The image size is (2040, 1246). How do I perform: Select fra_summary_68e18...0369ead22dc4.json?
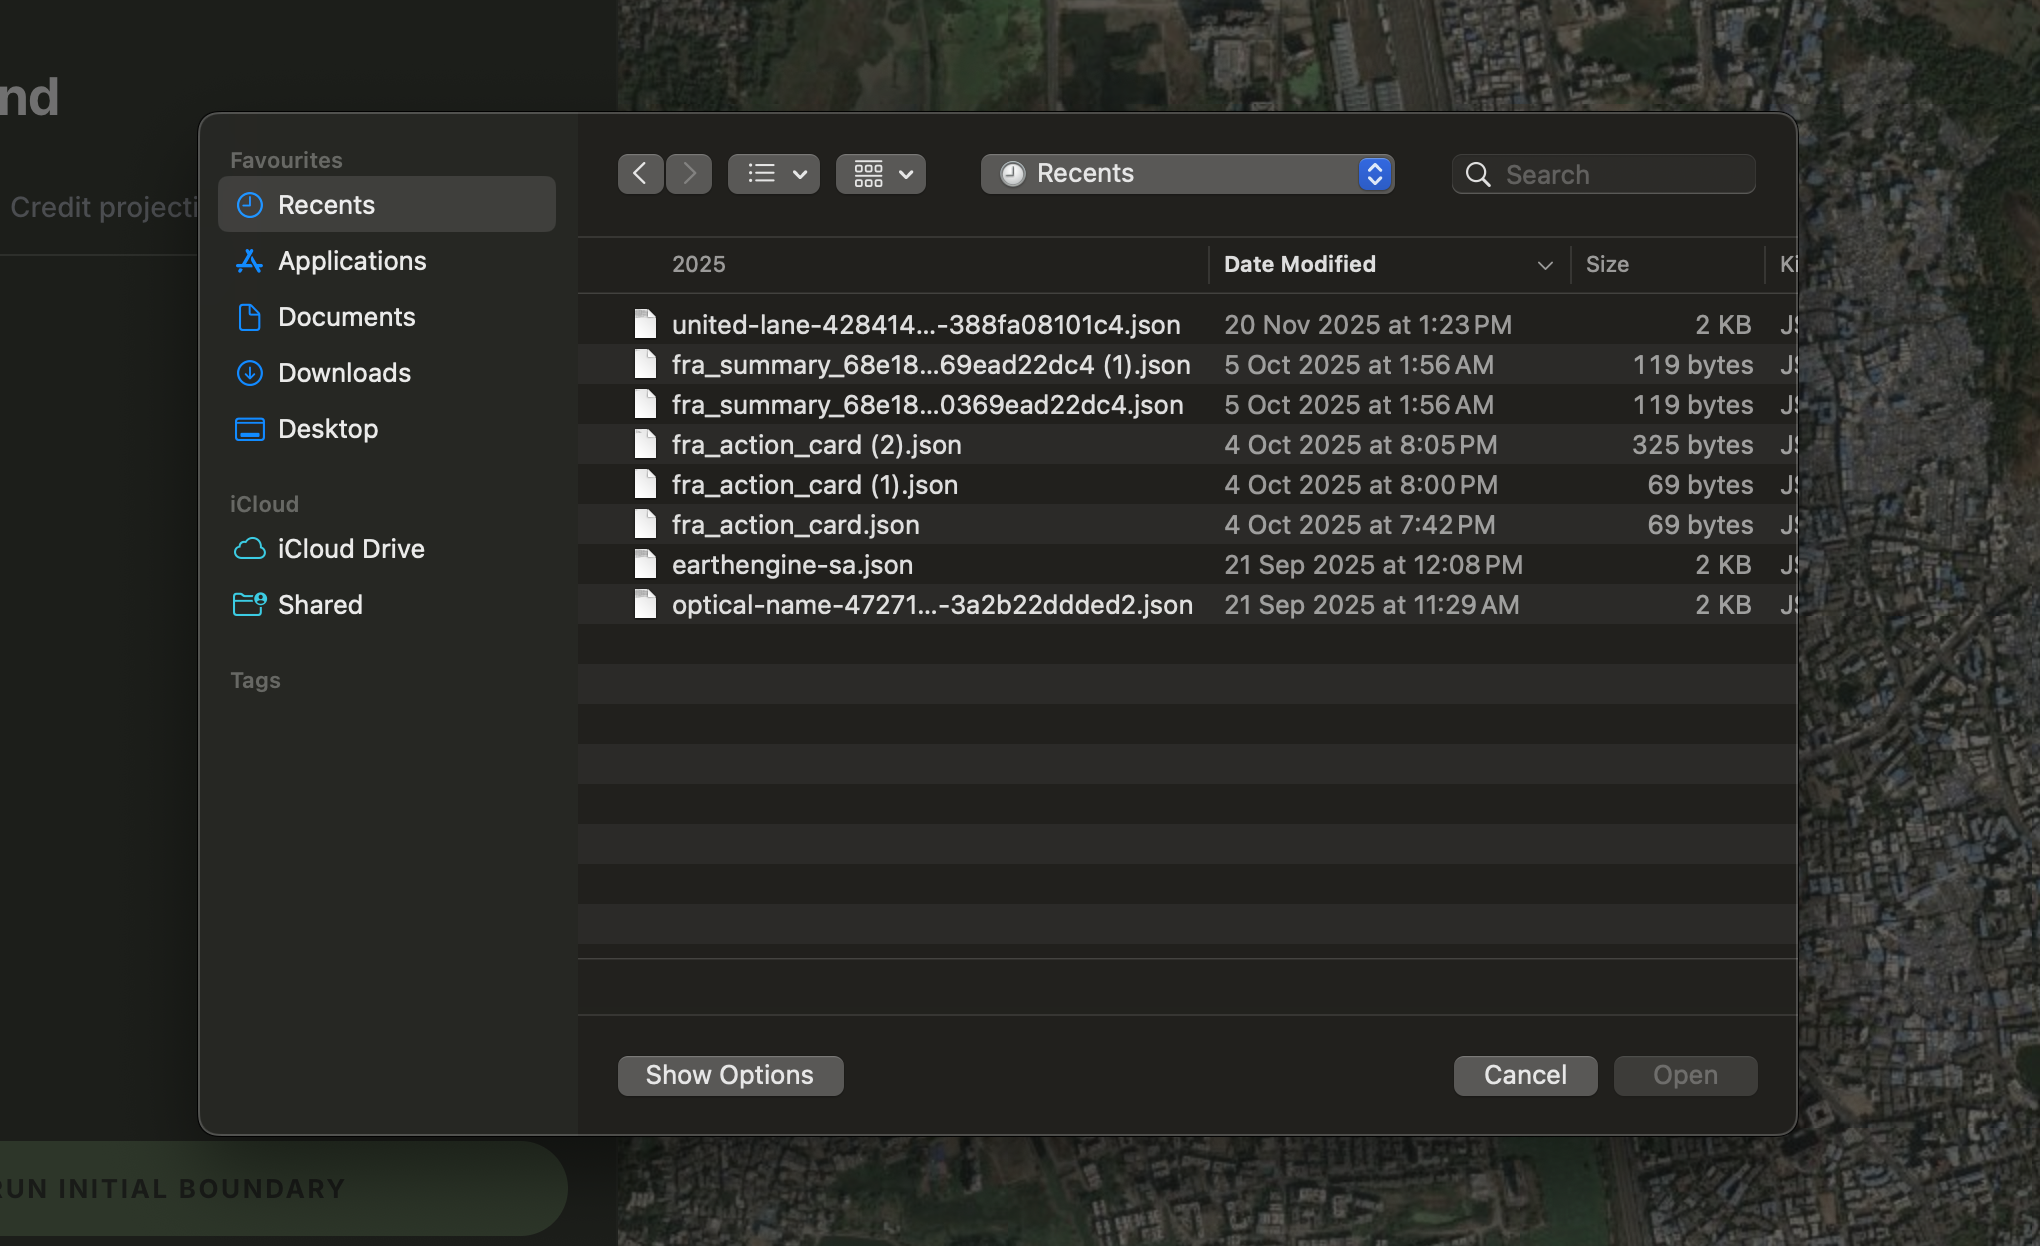tap(1187, 404)
